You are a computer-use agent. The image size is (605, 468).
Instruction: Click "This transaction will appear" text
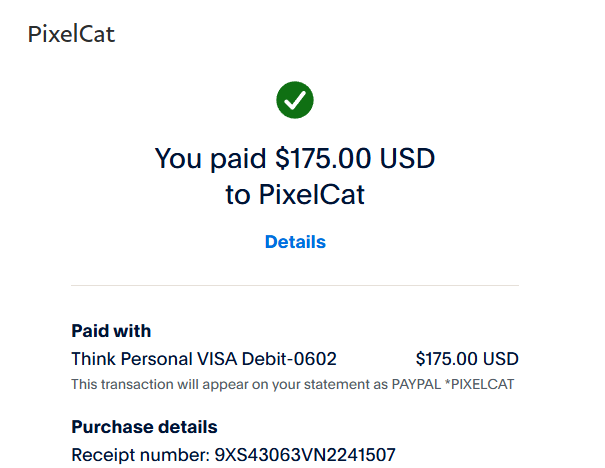click(155, 384)
